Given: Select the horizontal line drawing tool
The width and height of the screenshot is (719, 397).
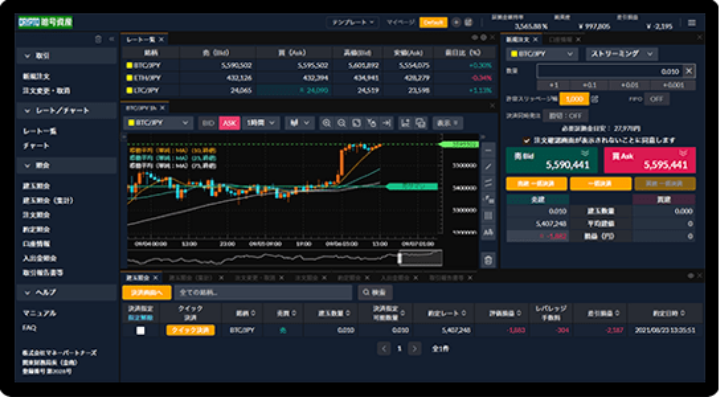Looking at the screenshot, I should pos(488,150).
